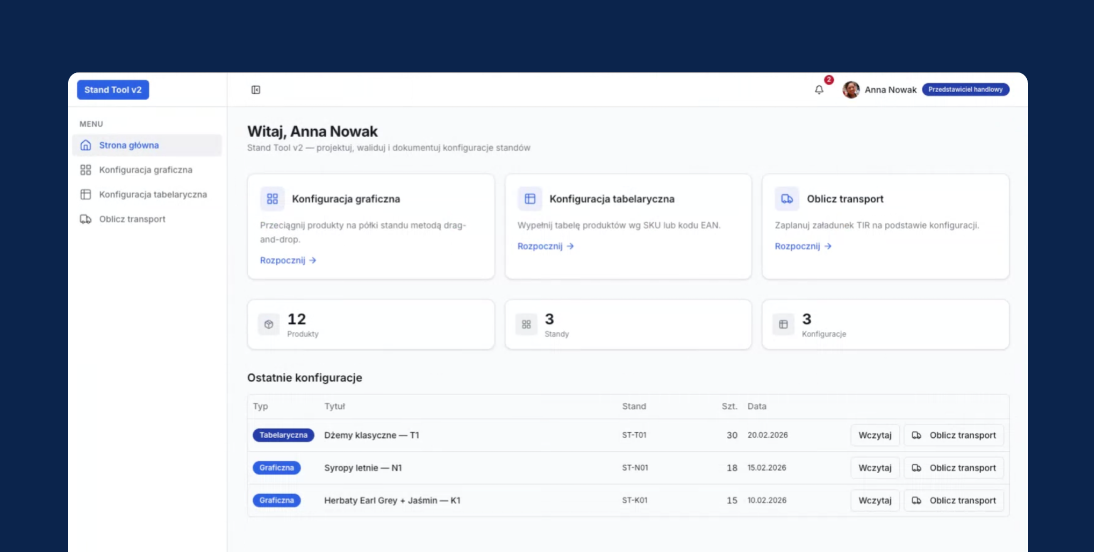
Task: Click Rozpocznij link under Konfiguracja graficzna
Action: click(x=288, y=260)
